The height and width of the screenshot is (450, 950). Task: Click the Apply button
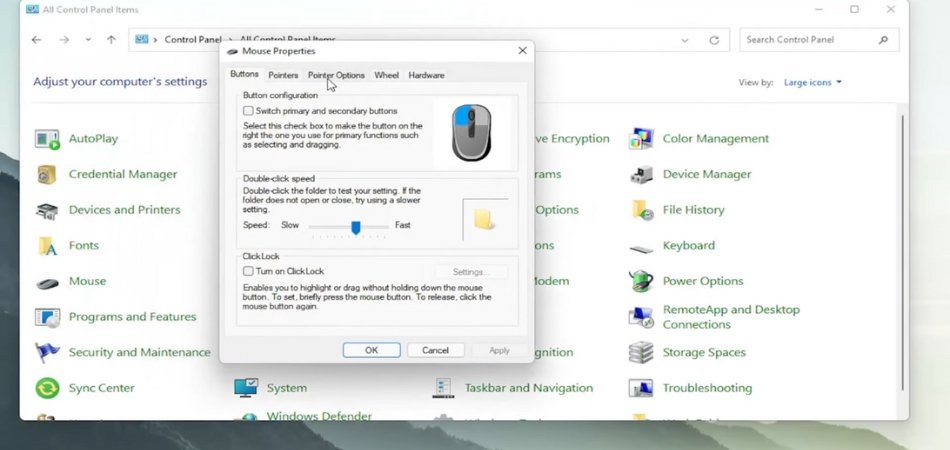[499, 350]
